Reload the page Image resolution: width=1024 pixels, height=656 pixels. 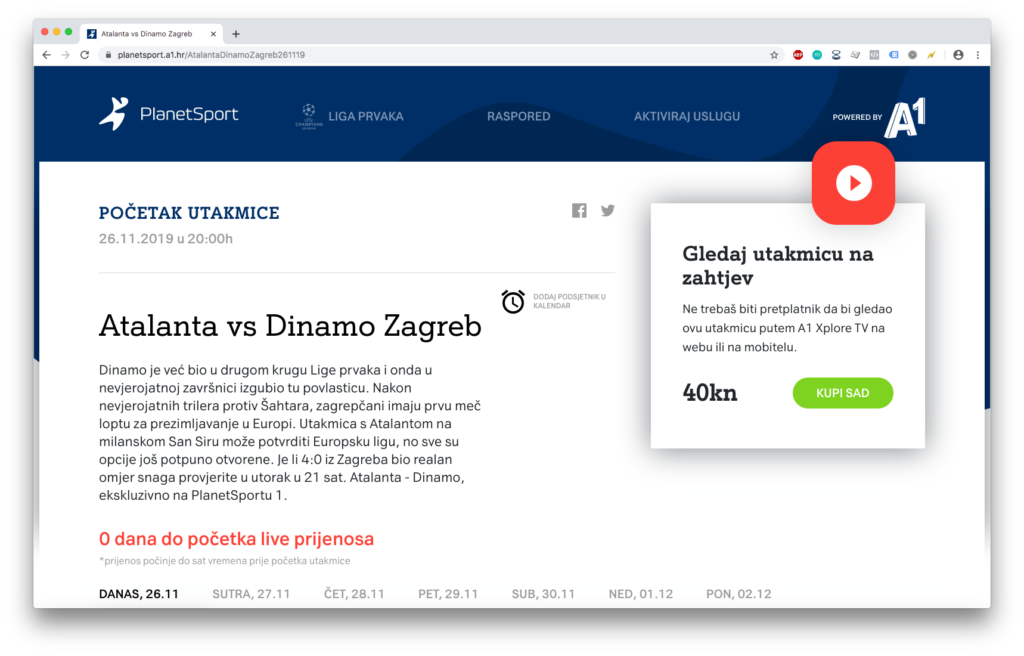click(x=85, y=55)
